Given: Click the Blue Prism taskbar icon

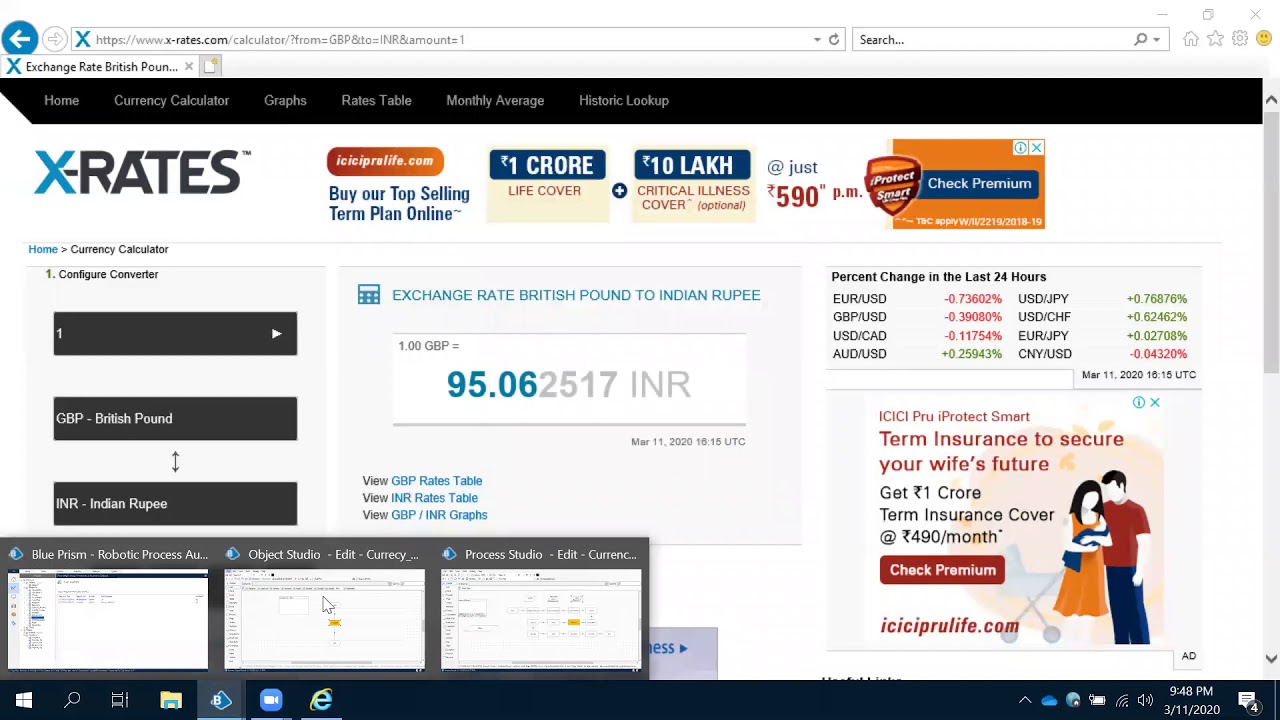Looking at the screenshot, I should click(x=221, y=700).
